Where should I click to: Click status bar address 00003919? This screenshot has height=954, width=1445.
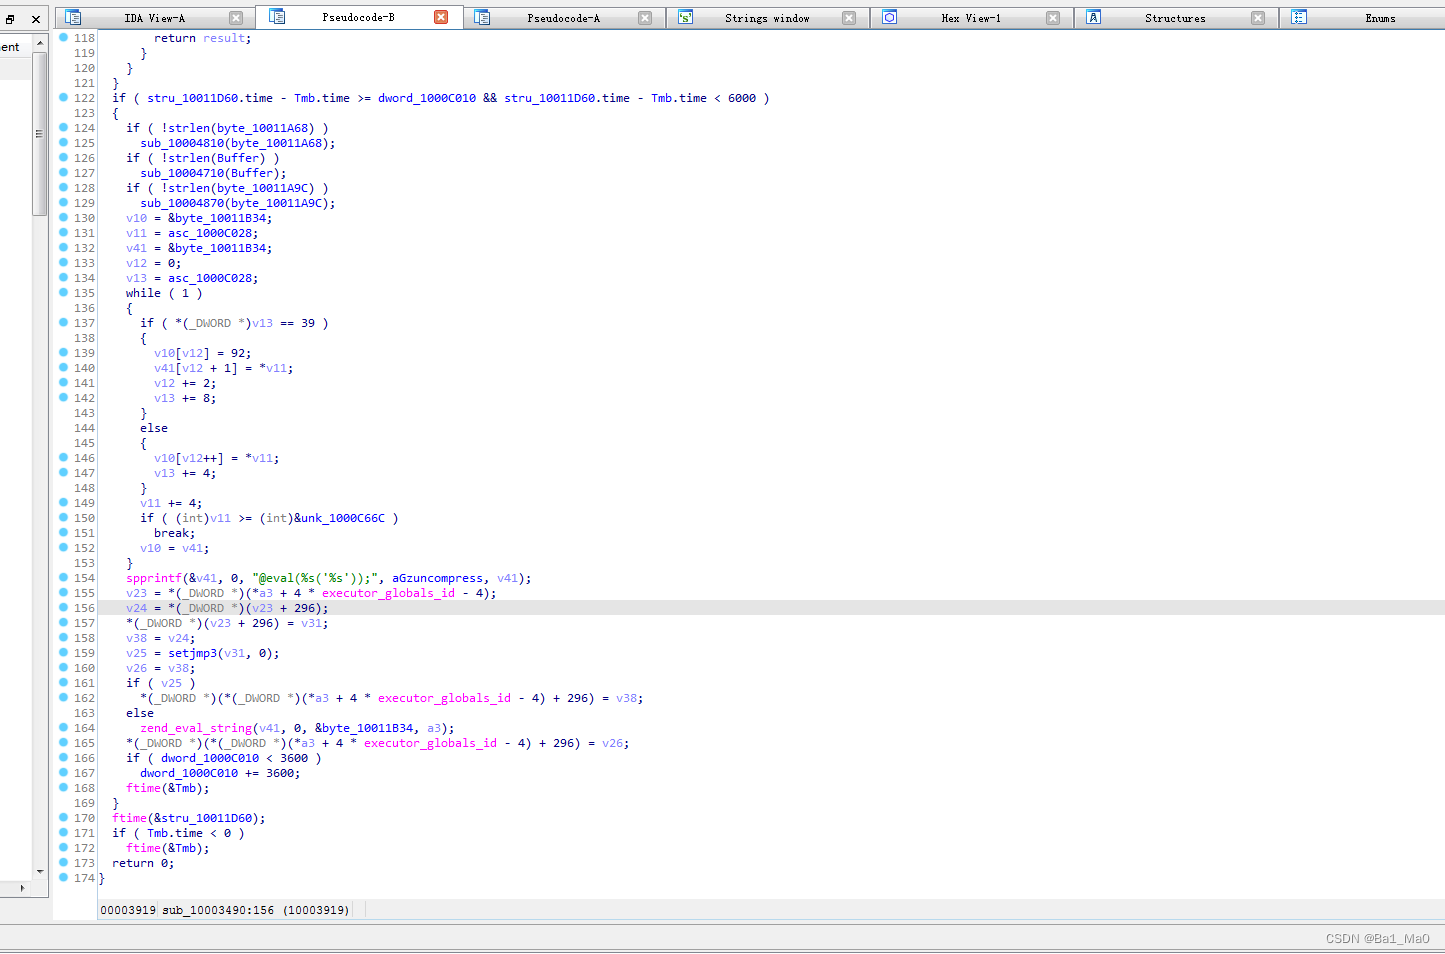click(128, 910)
